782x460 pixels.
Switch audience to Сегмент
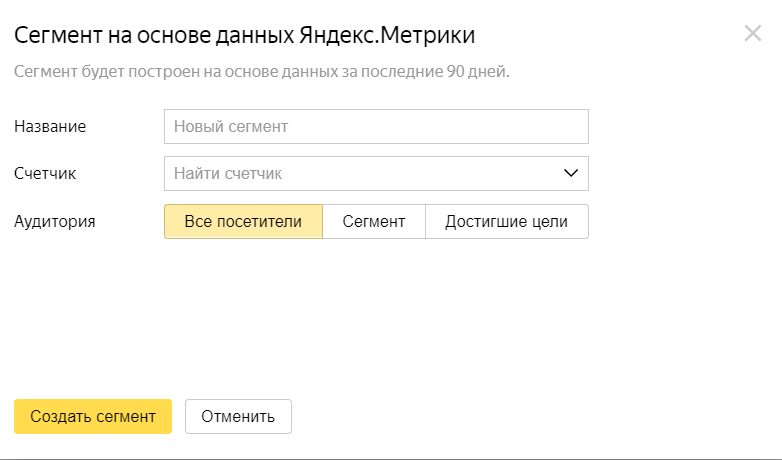click(x=374, y=221)
